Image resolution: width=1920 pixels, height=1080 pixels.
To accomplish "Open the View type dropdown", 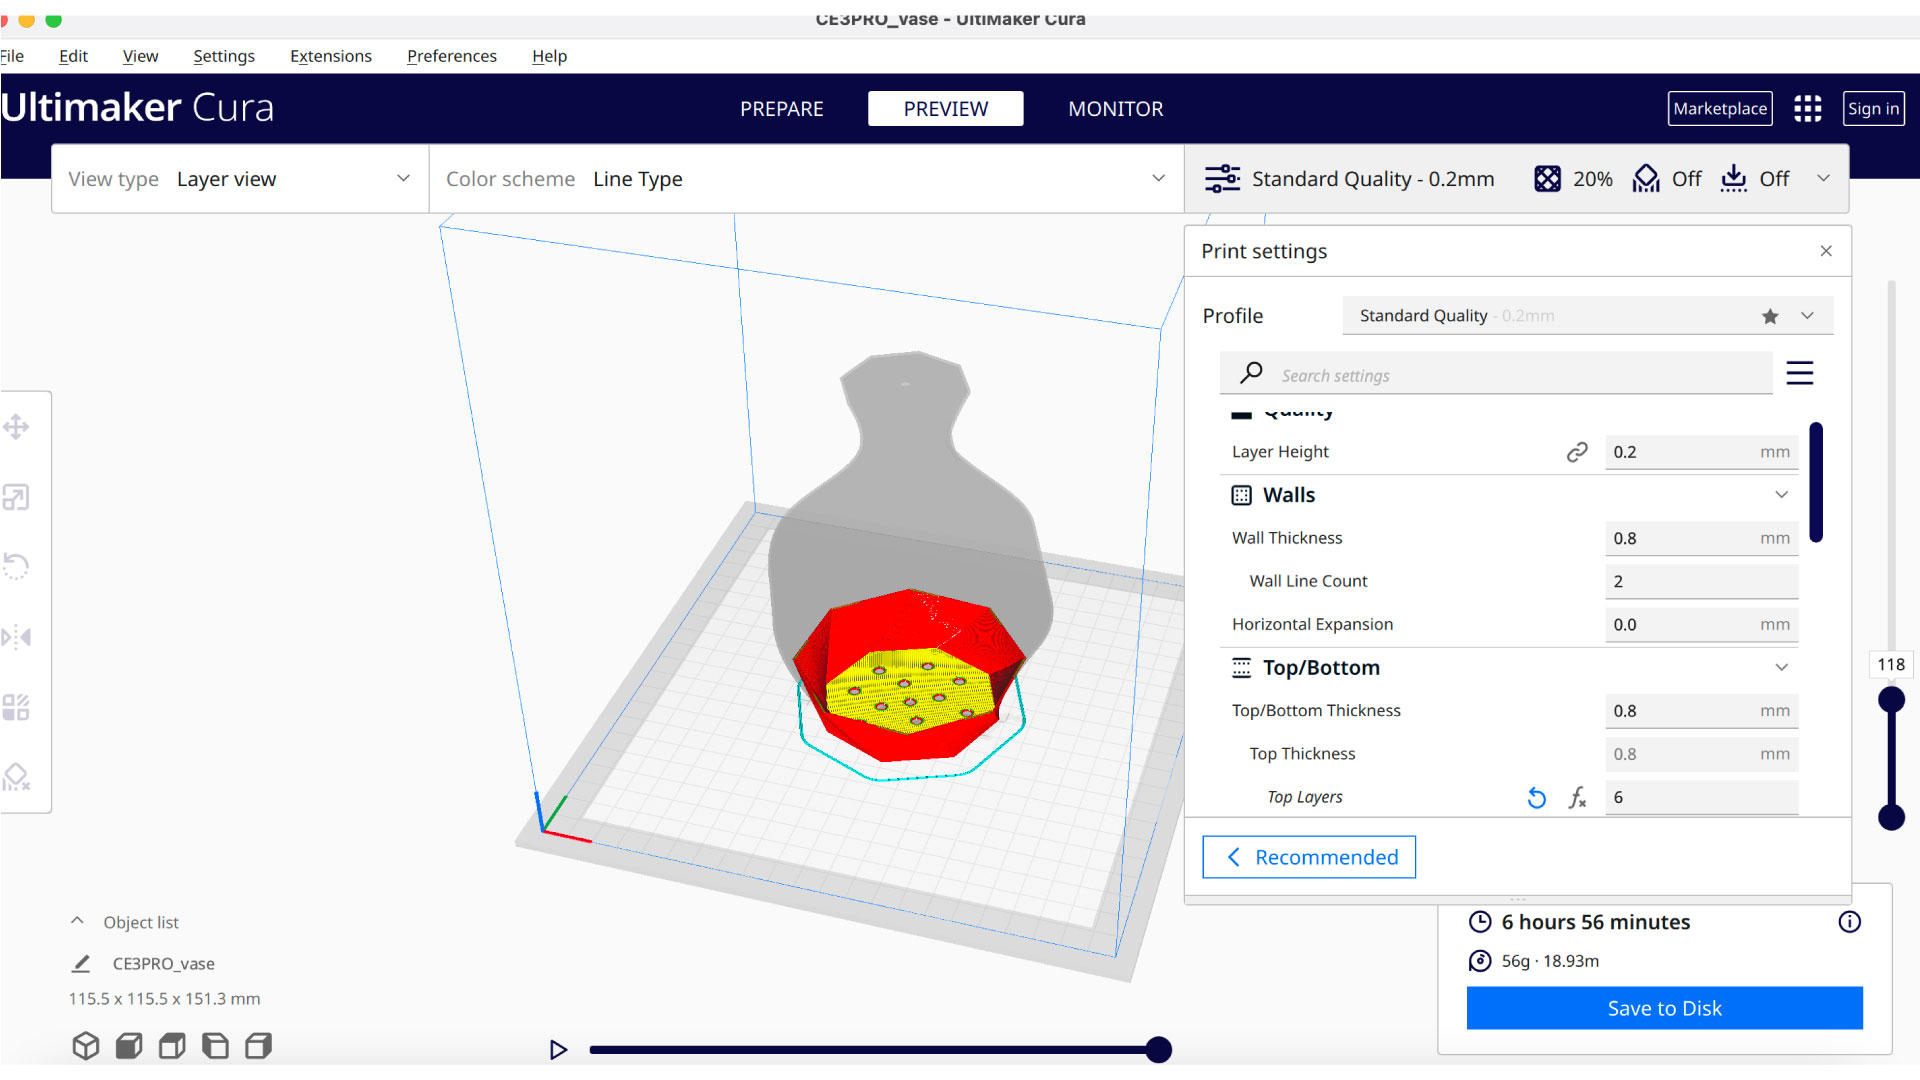I will pyautogui.click(x=240, y=179).
